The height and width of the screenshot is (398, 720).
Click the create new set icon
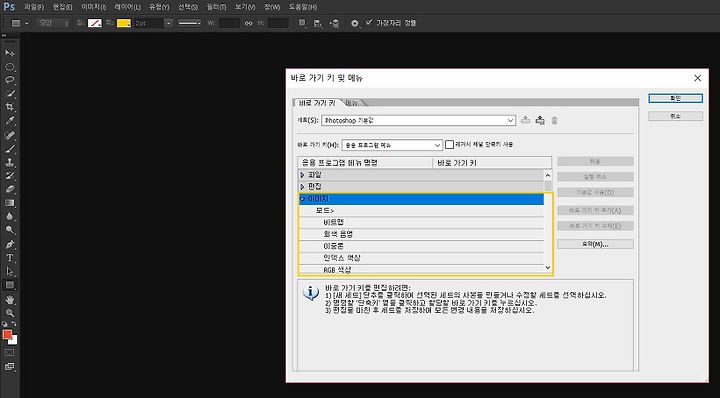[540, 120]
